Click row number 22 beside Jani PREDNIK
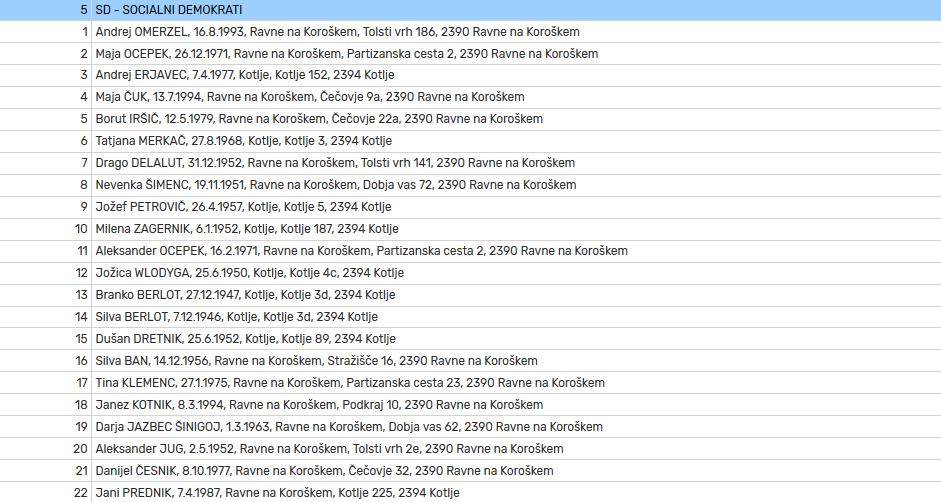Image resolution: width=941 pixels, height=502 pixels. [x=80, y=493]
